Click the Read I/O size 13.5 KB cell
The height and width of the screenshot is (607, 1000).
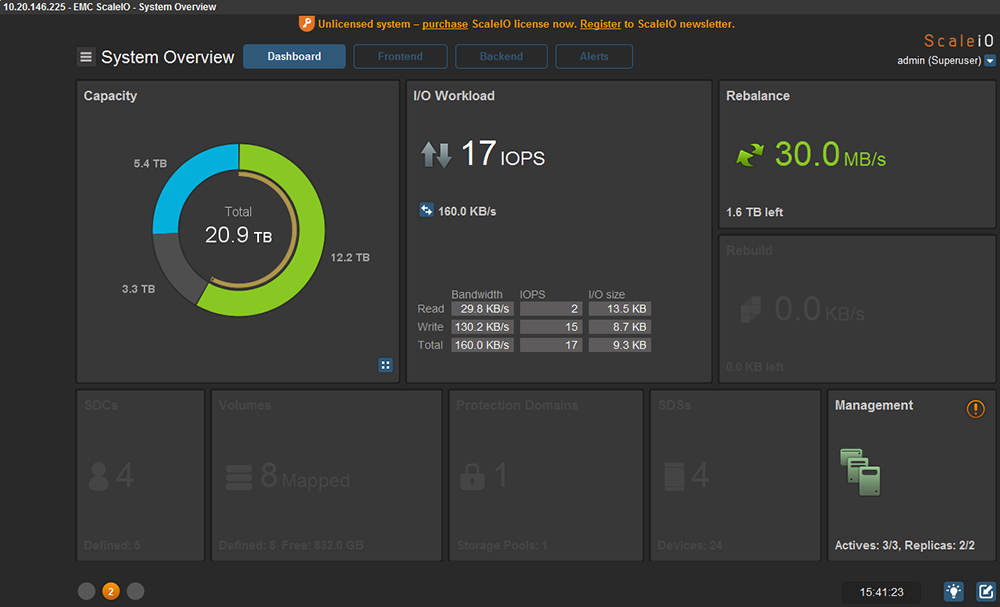619,309
